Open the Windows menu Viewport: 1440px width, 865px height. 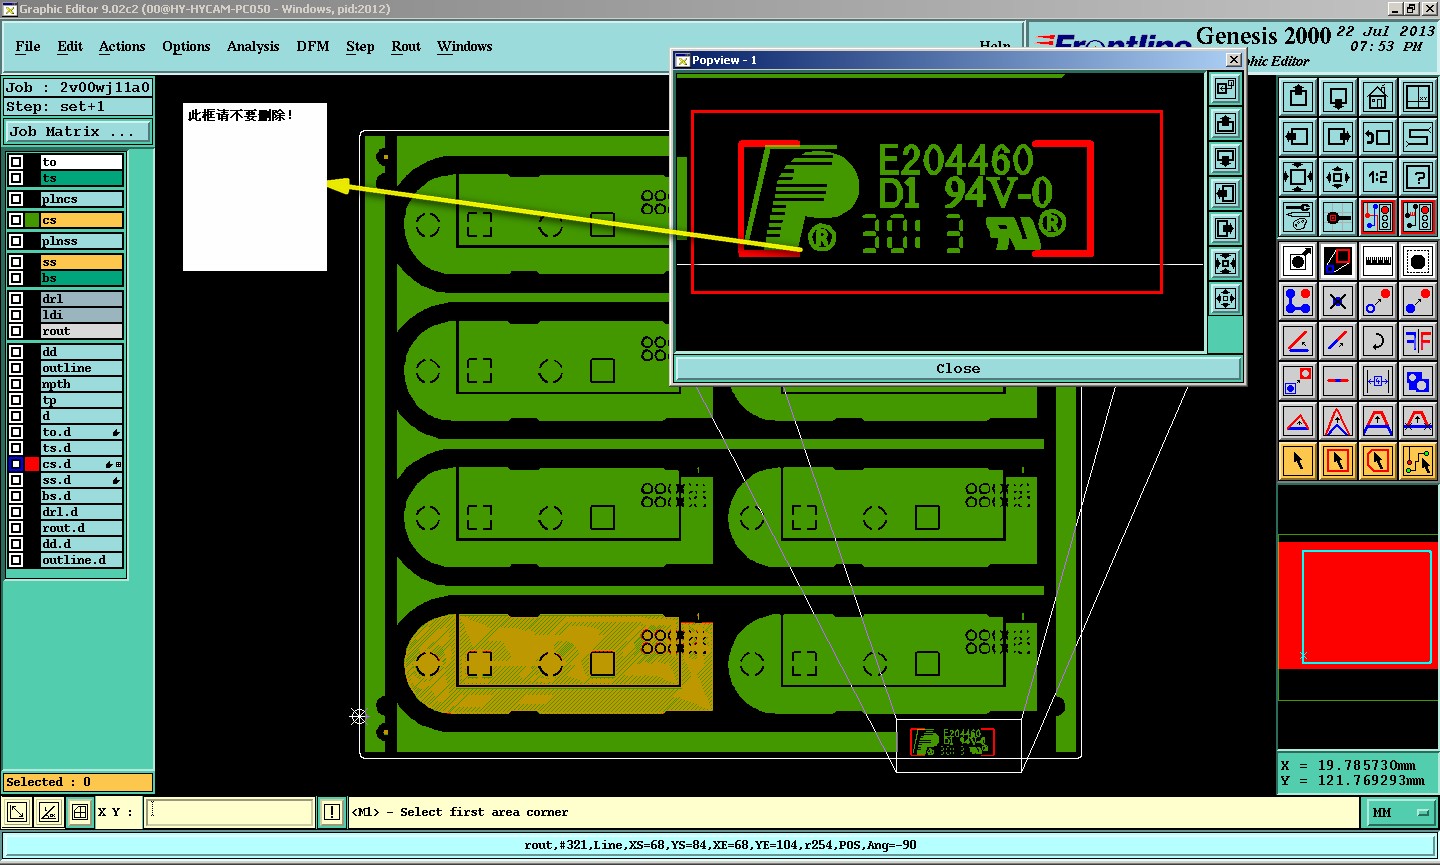[x=465, y=47]
